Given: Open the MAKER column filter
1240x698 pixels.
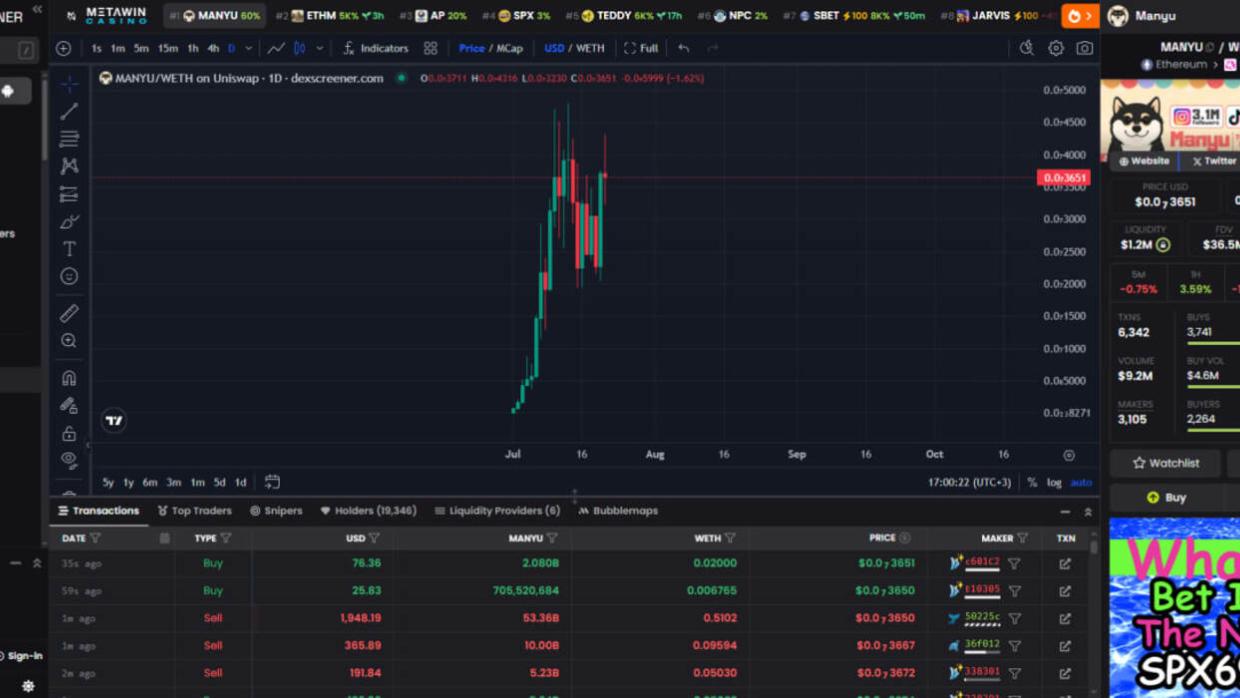Looking at the screenshot, I should [x=1022, y=538].
